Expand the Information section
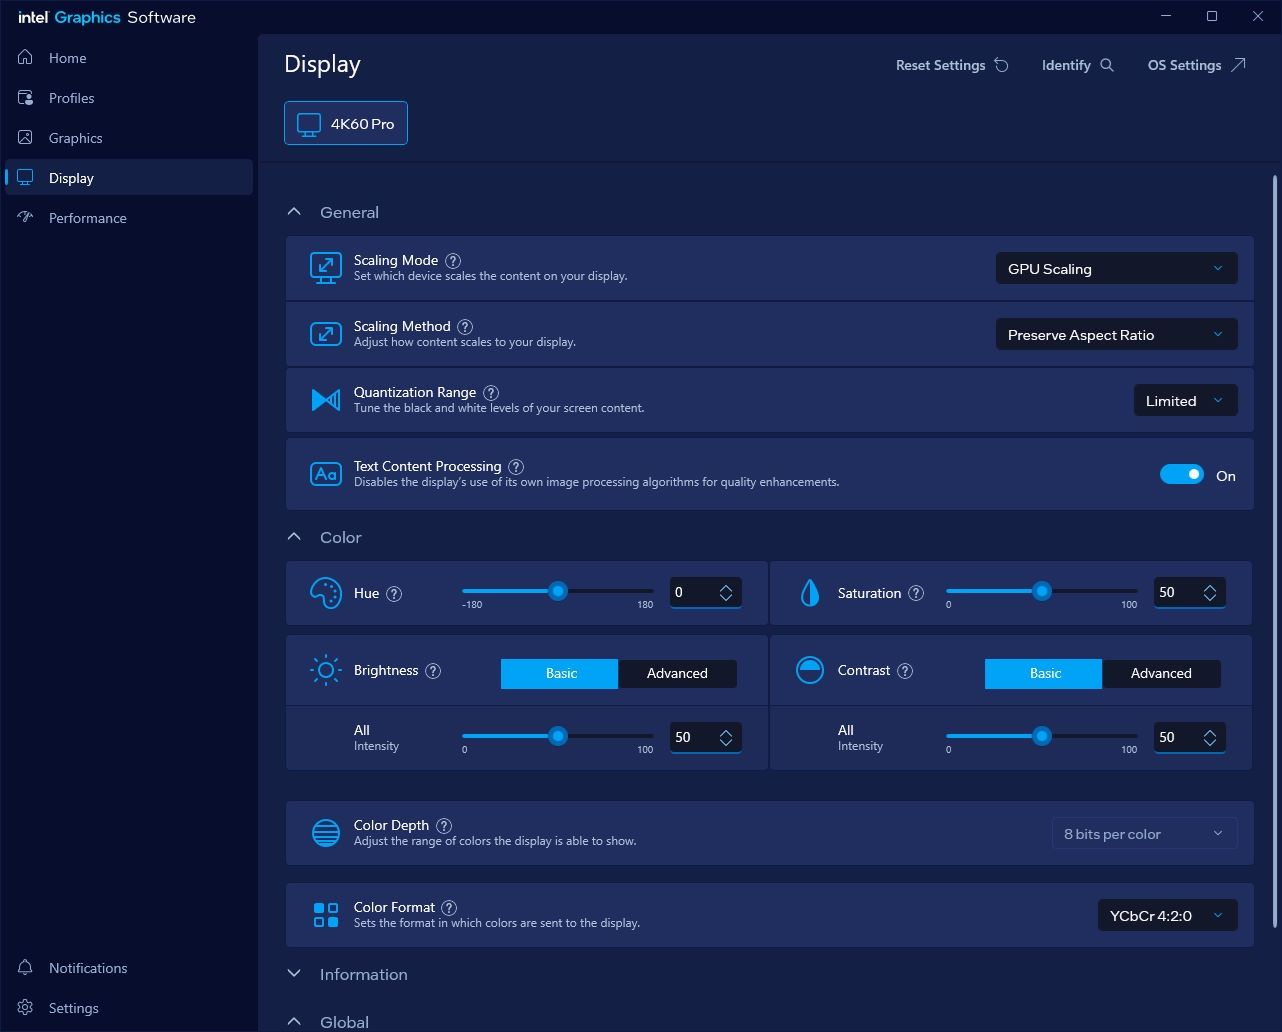The image size is (1282, 1032). [x=294, y=973]
